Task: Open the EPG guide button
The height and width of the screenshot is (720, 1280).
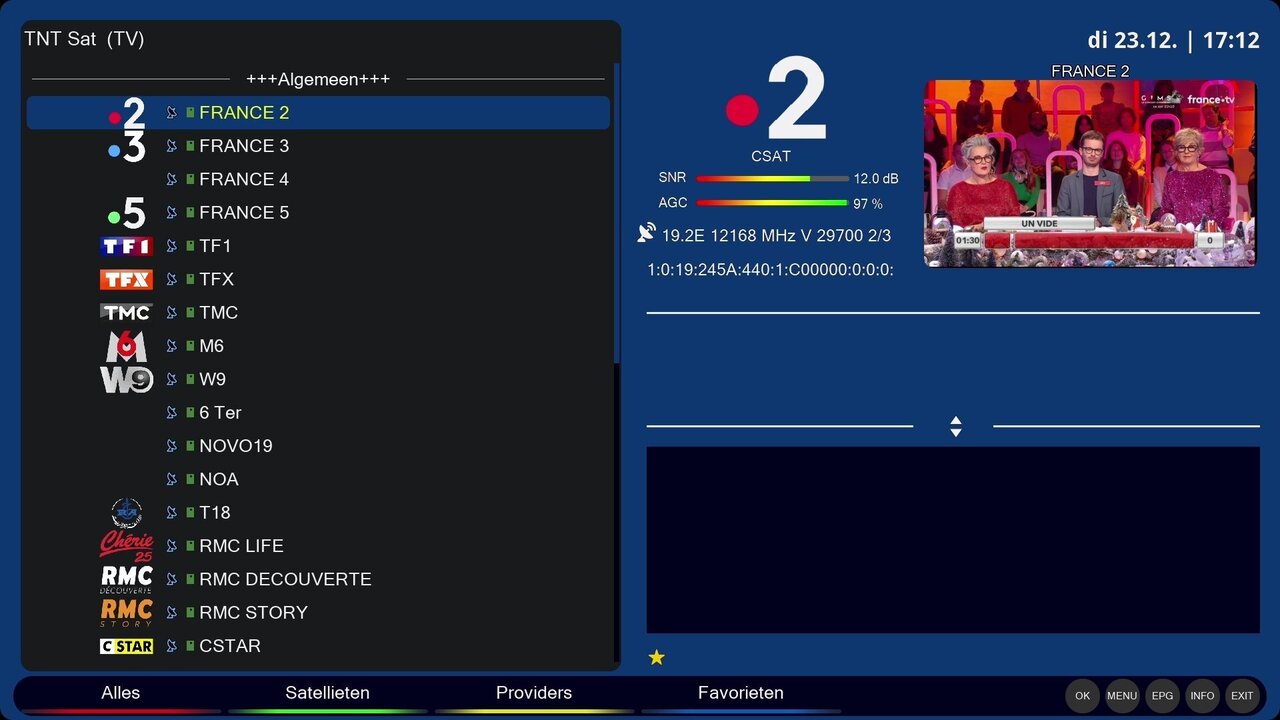Action: [1162, 696]
